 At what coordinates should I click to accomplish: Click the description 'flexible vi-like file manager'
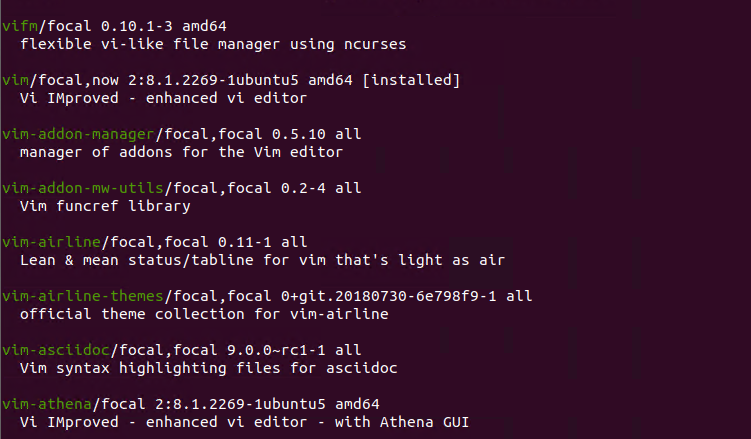[x=150, y=44]
